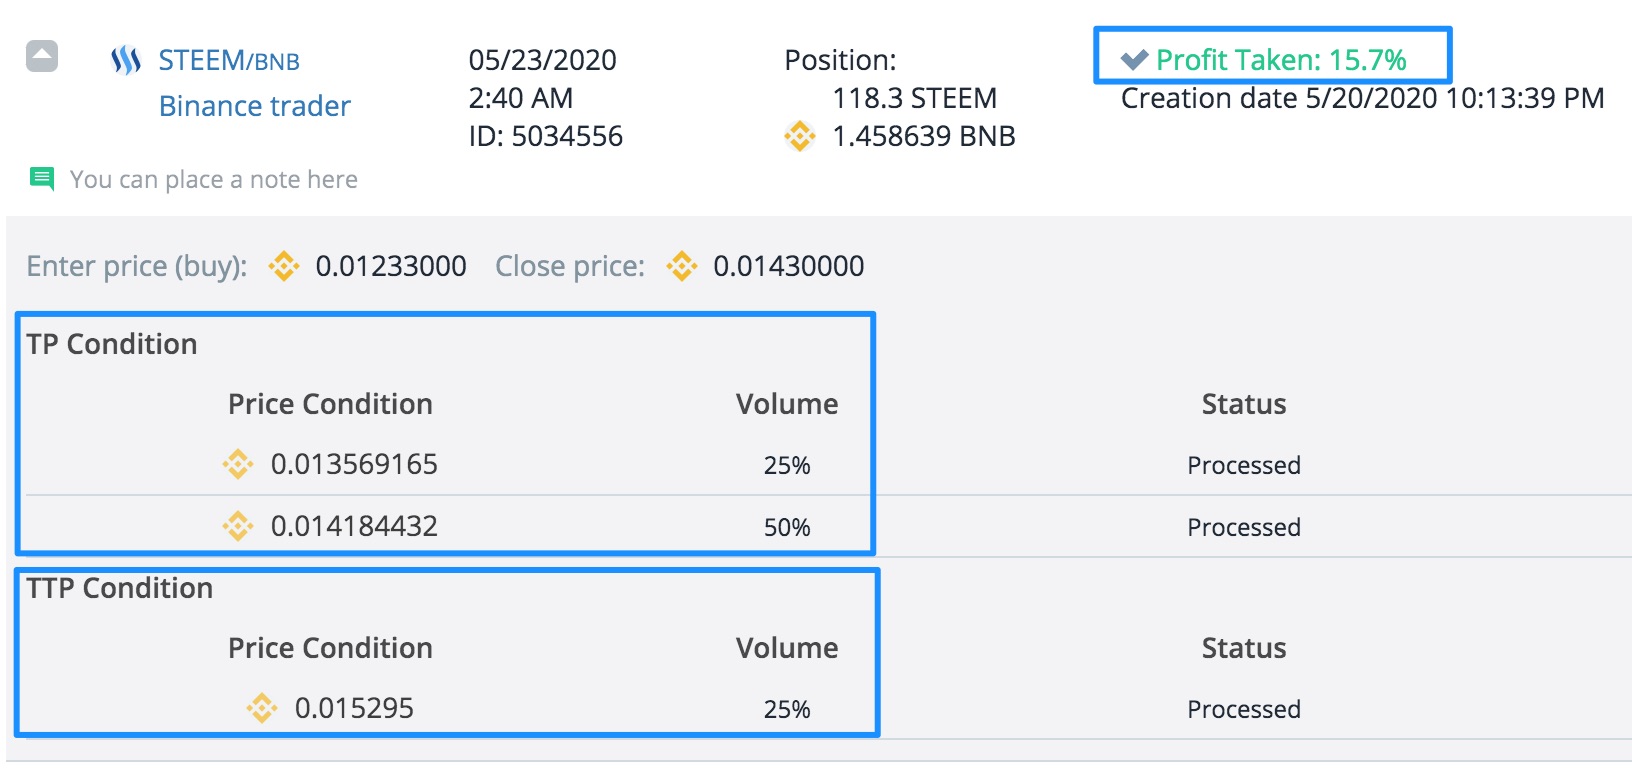Click the TP Condition section heading

click(112, 344)
